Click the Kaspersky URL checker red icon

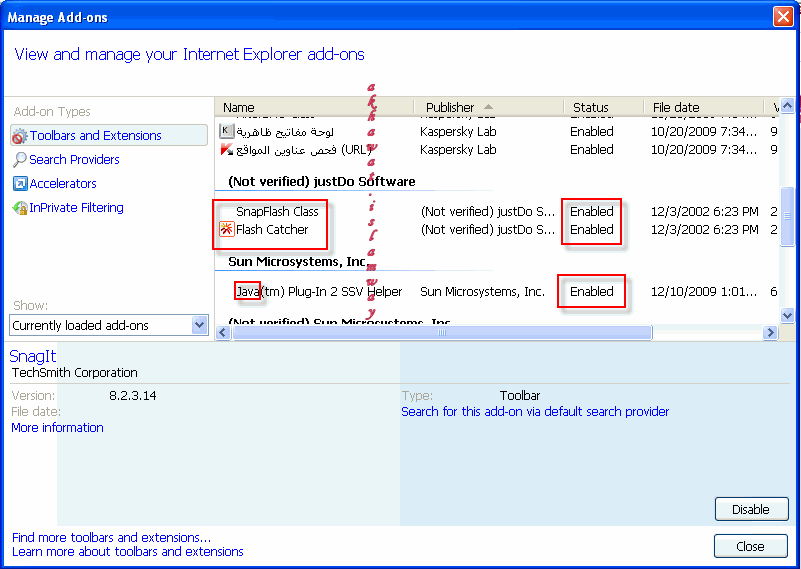pyautogui.click(x=226, y=150)
